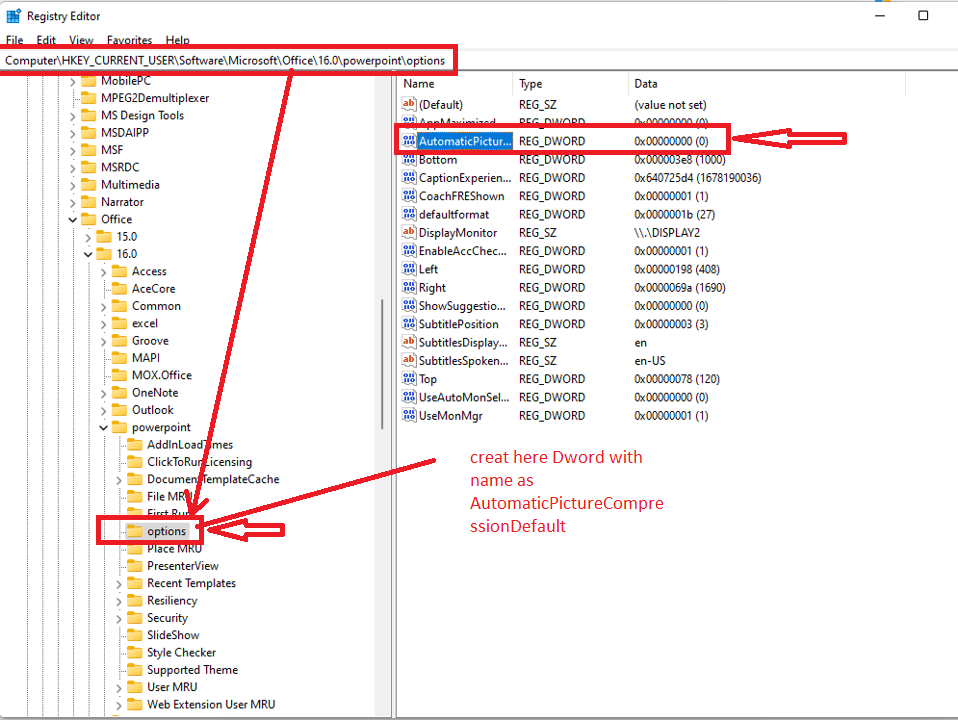Screen dimensions: 958x720
Task: Select the Supported Theme key
Action: coord(192,670)
